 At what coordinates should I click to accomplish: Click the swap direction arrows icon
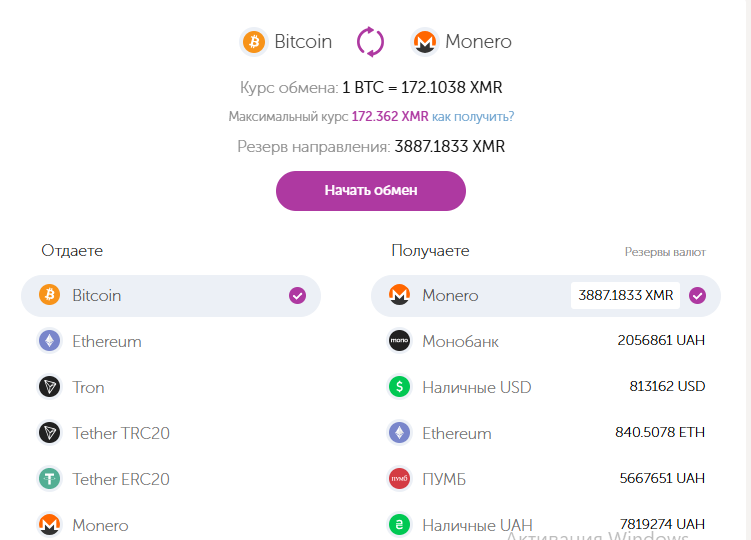371,42
